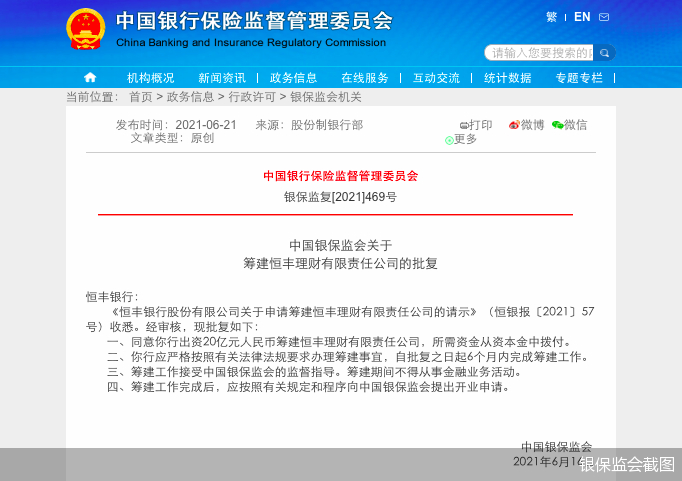Click paragraph starting 二、你行应严格按照
The width and height of the screenshot is (682, 481).
[x=348, y=357]
